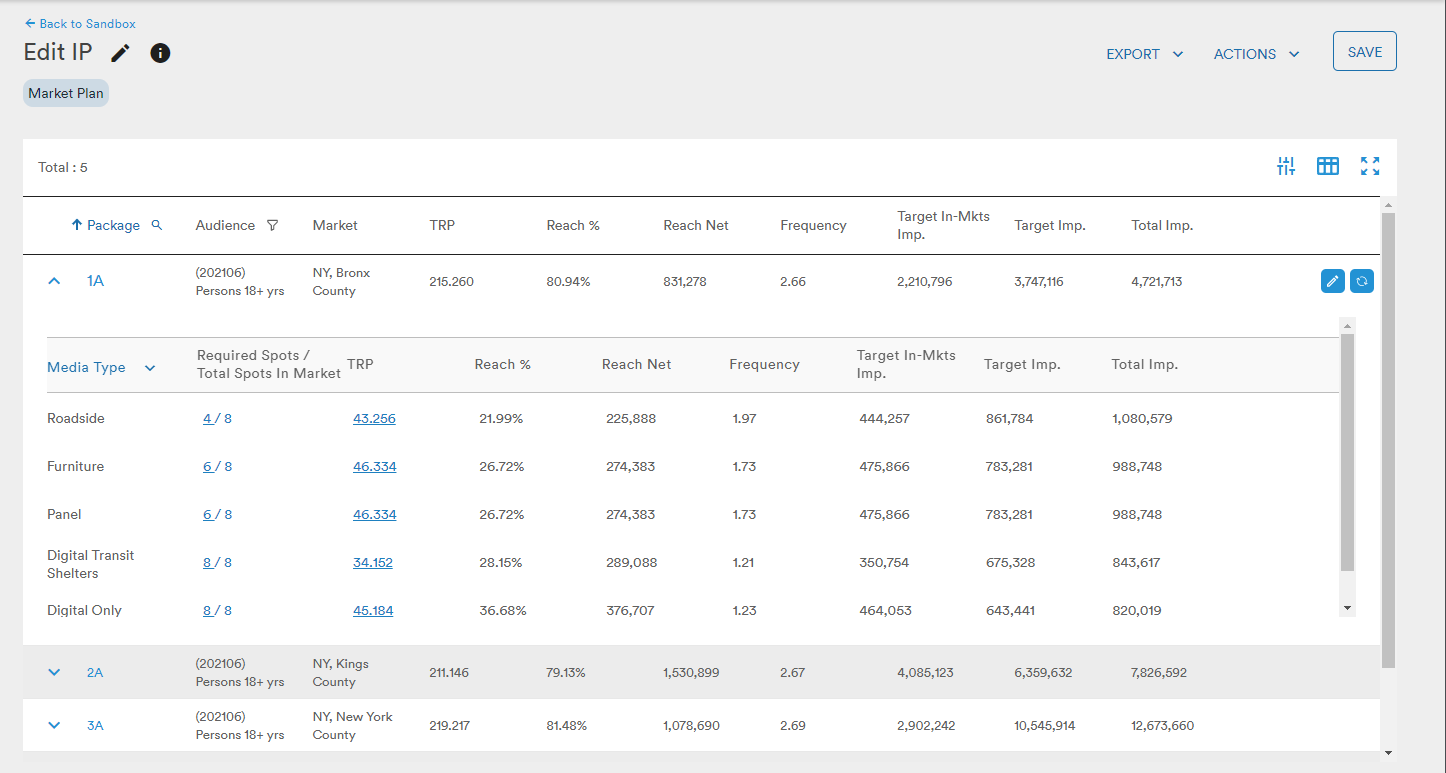Viewport: 1446px width, 773px height.
Task: Expand the 3A package row
Action: tap(54, 725)
